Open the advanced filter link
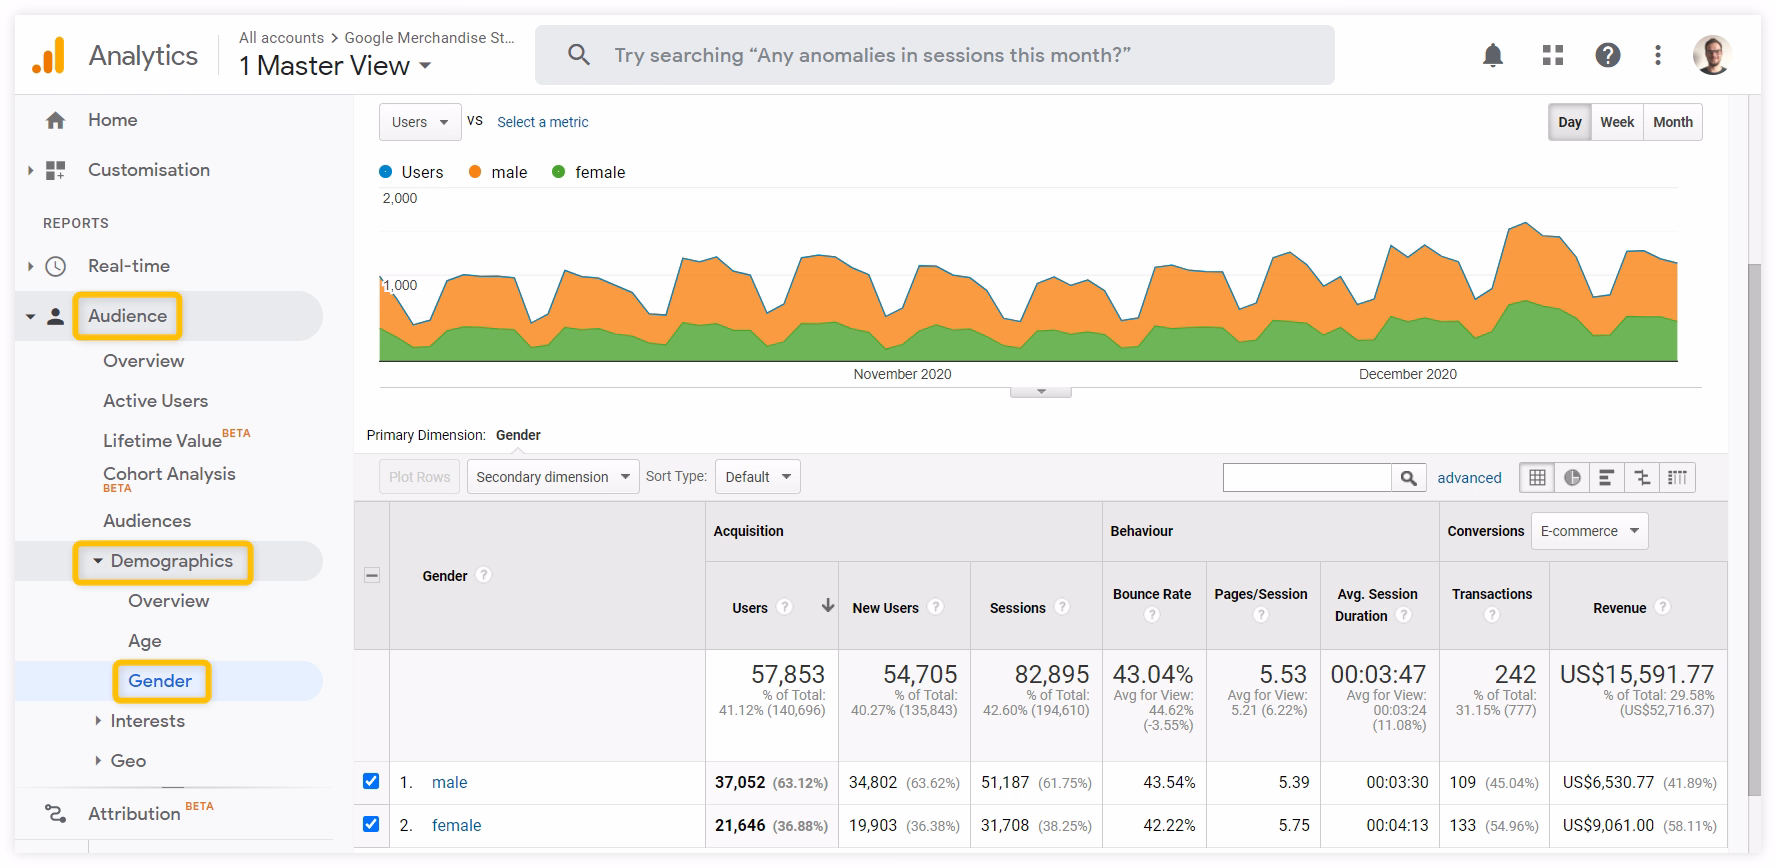 [x=1469, y=478]
